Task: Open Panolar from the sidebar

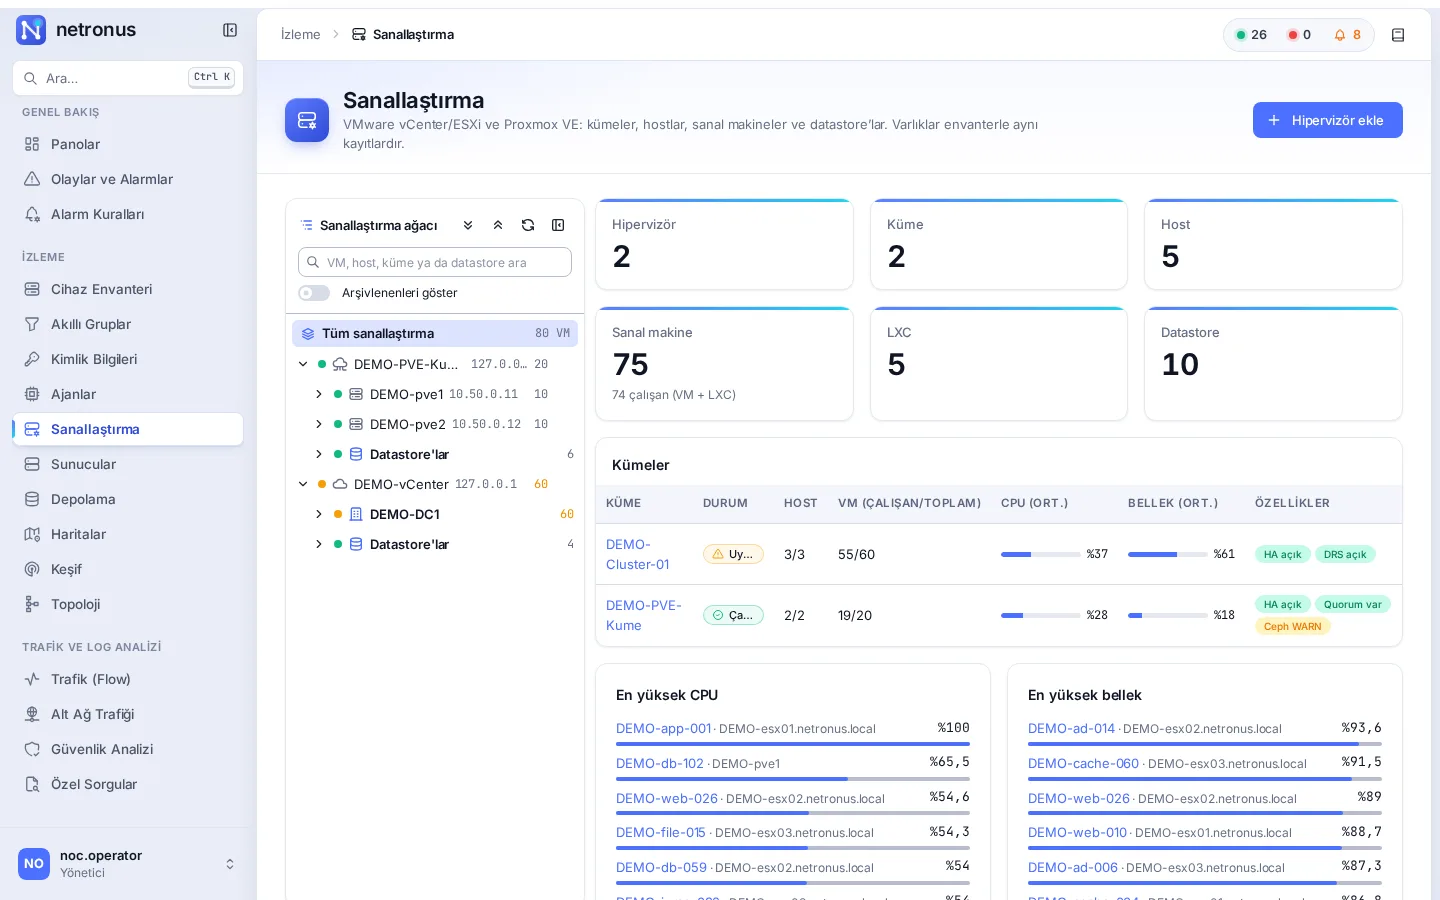Action: point(128,144)
